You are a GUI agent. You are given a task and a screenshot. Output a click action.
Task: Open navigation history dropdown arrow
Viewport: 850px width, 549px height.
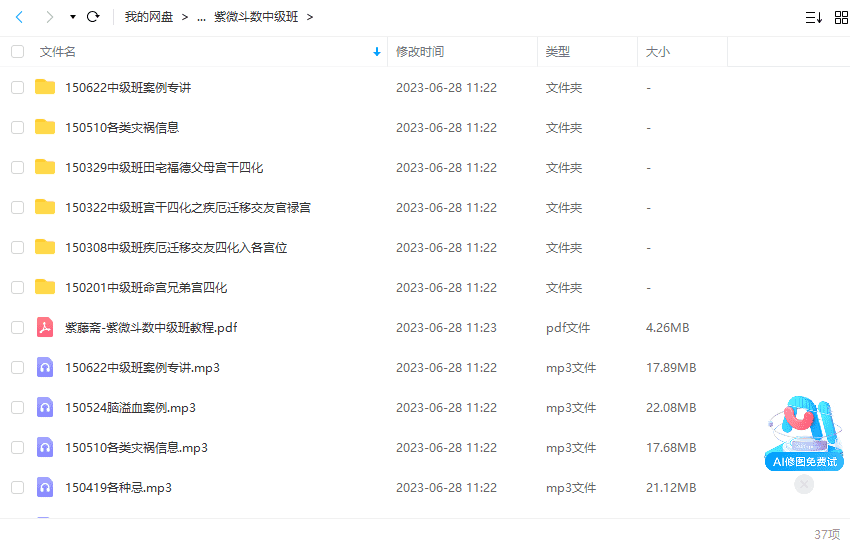click(x=72, y=17)
